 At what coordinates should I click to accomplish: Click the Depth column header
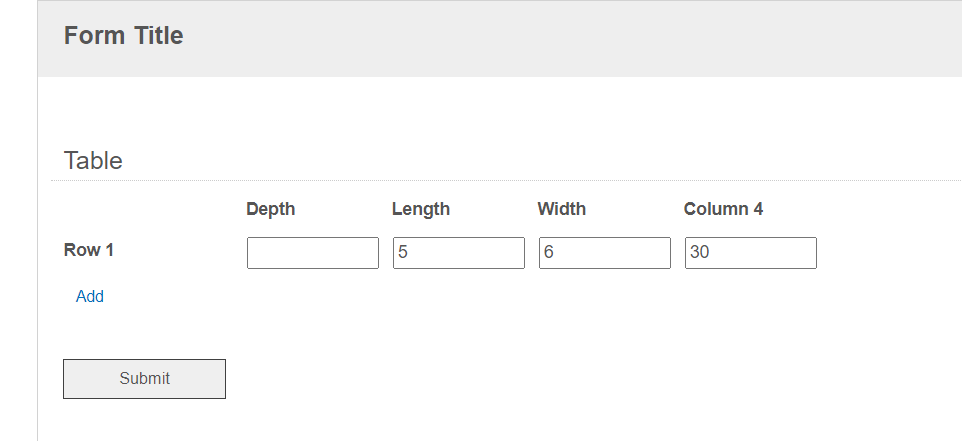click(x=271, y=209)
